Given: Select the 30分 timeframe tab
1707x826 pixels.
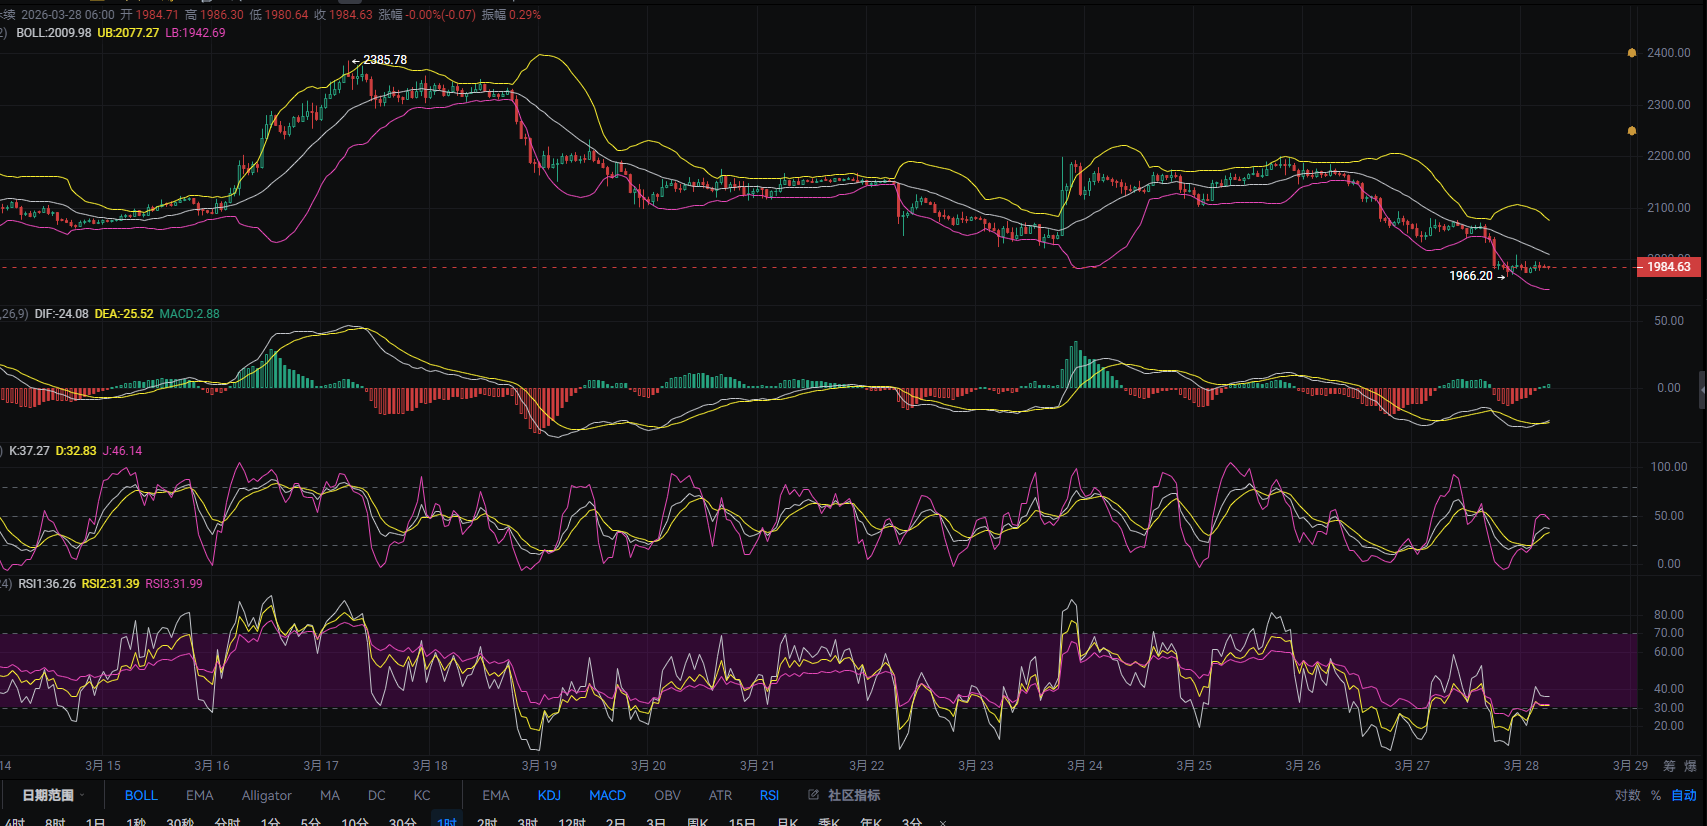Looking at the screenshot, I should click(402, 822).
